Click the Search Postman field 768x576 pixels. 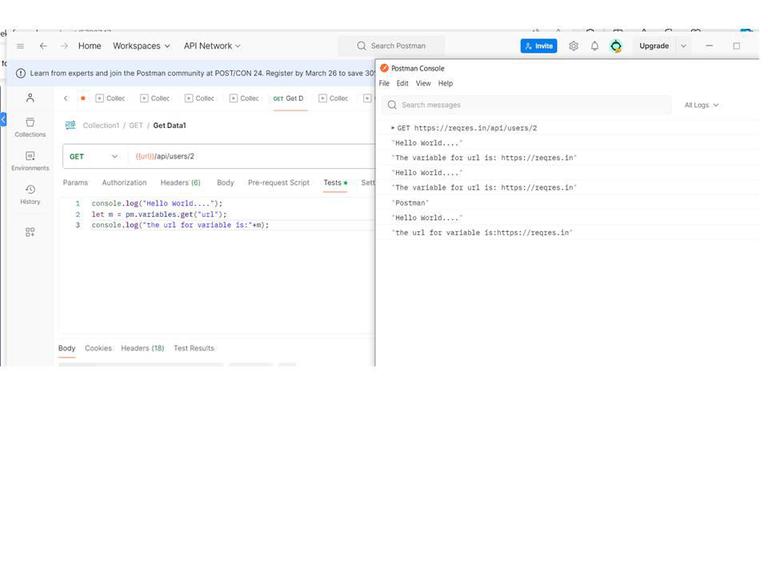coord(392,46)
